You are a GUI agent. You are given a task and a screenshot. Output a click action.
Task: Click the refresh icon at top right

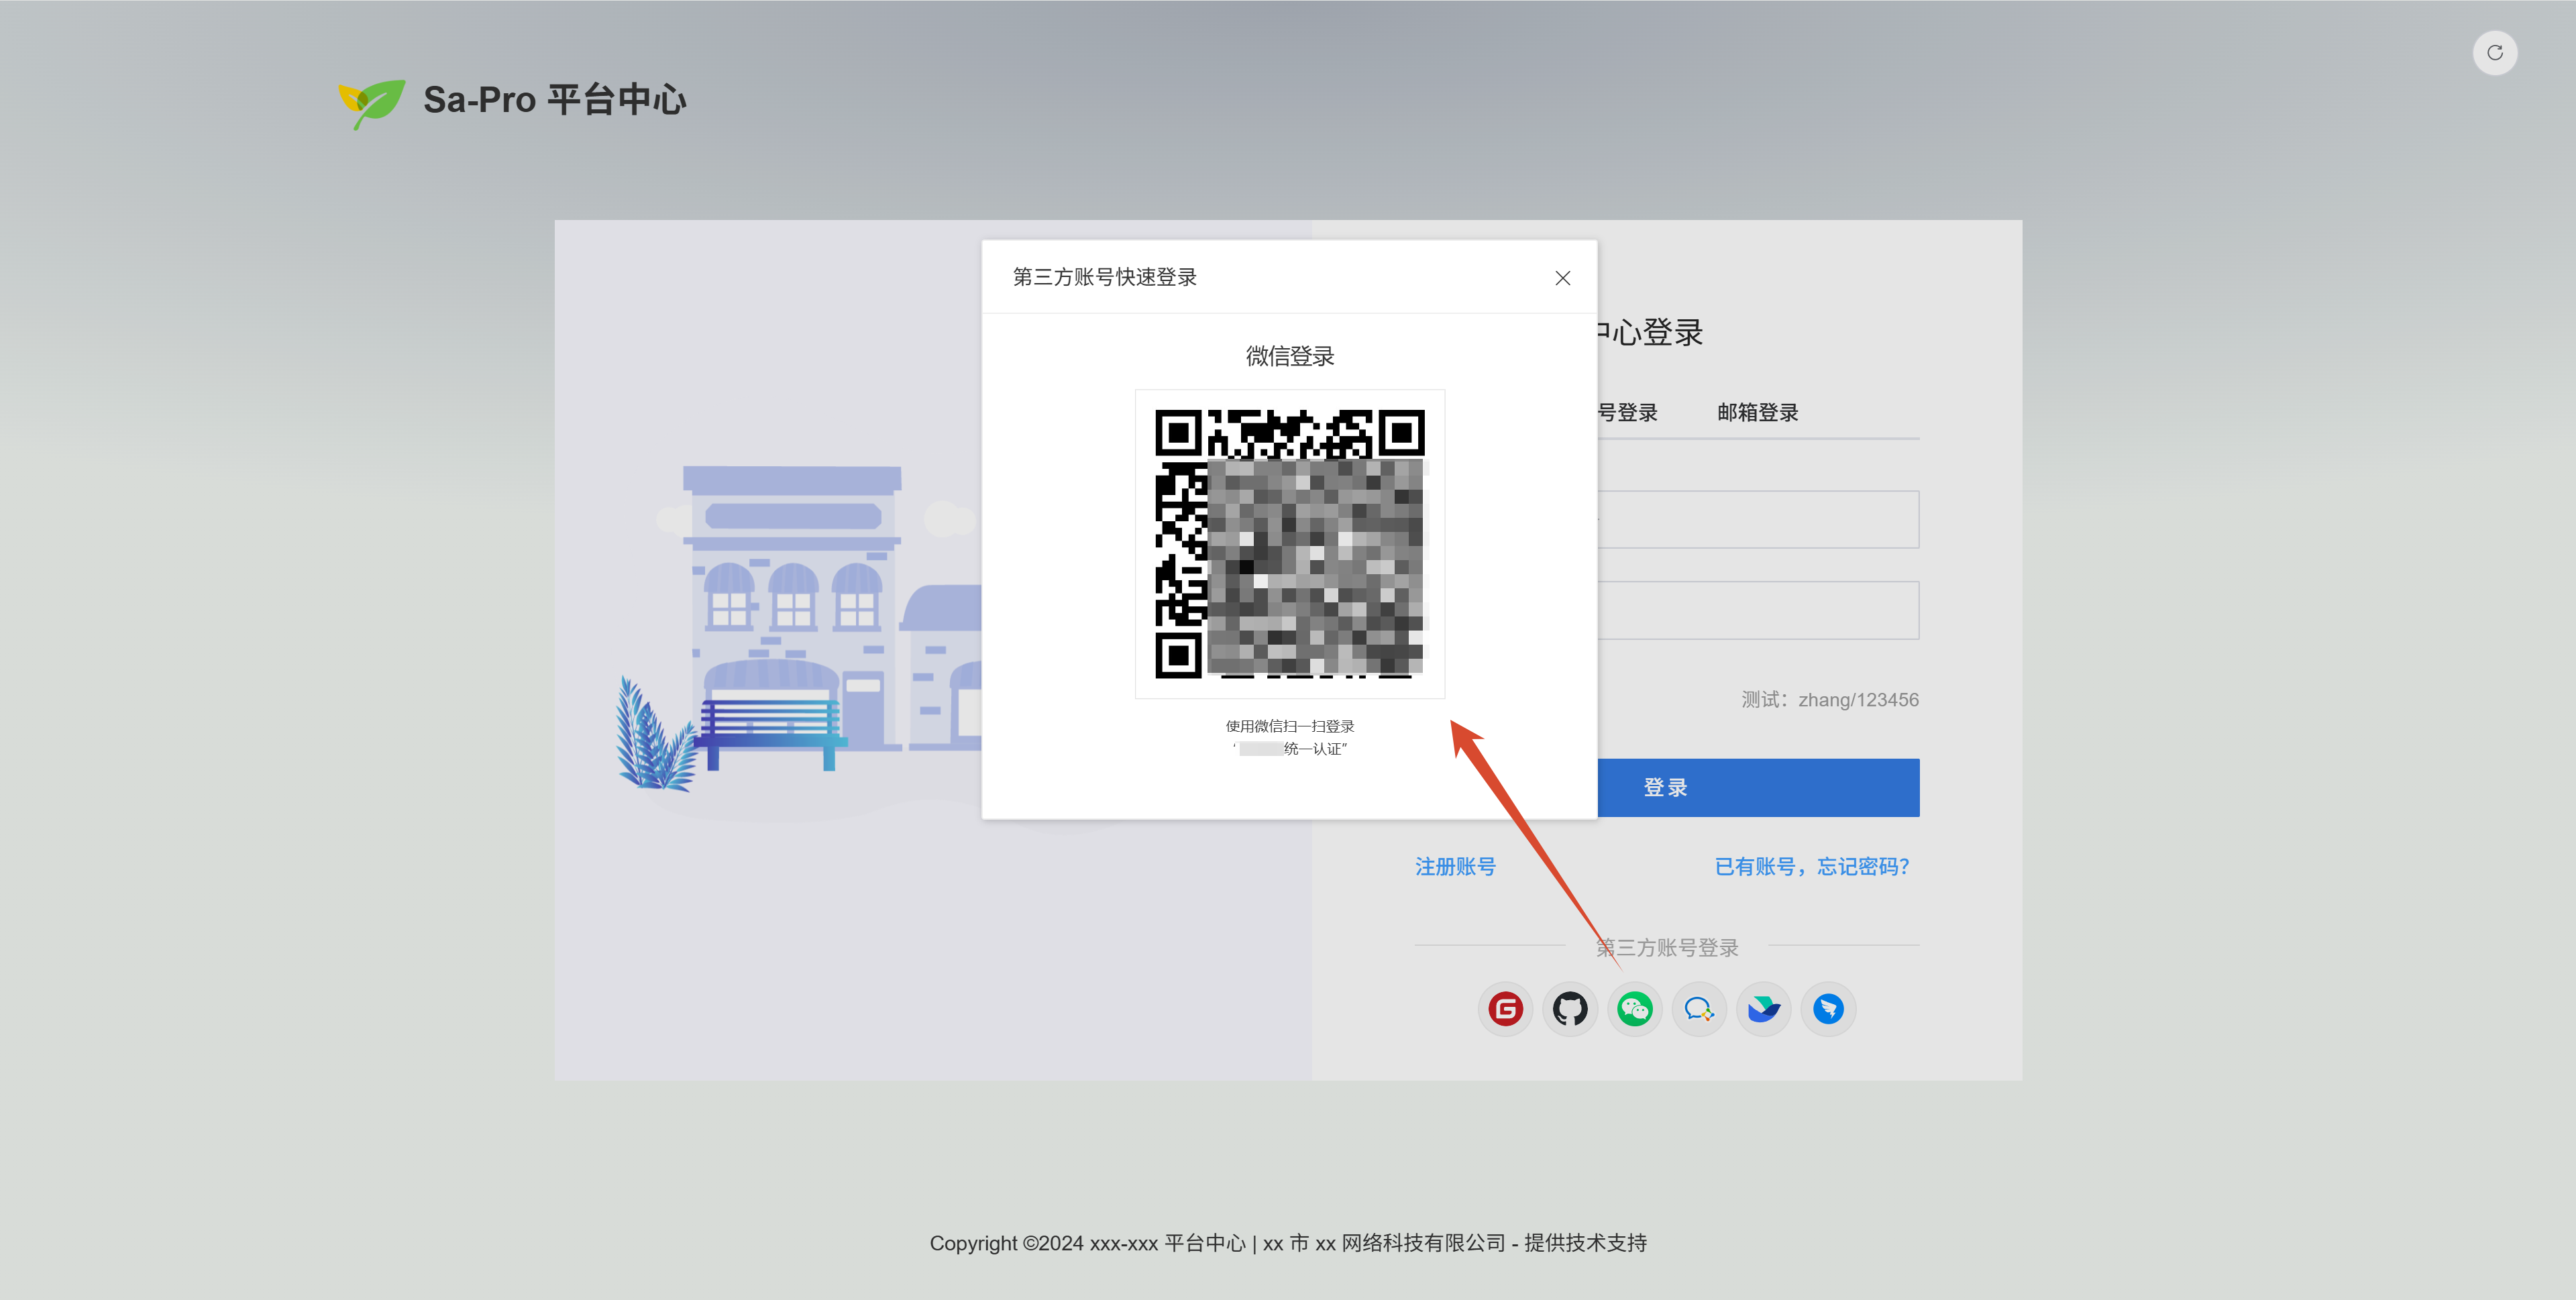tap(2495, 53)
